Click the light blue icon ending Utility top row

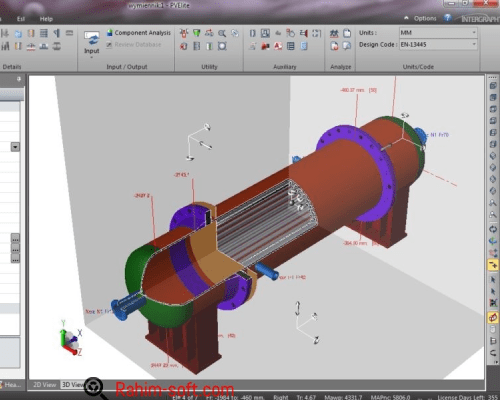235,33
